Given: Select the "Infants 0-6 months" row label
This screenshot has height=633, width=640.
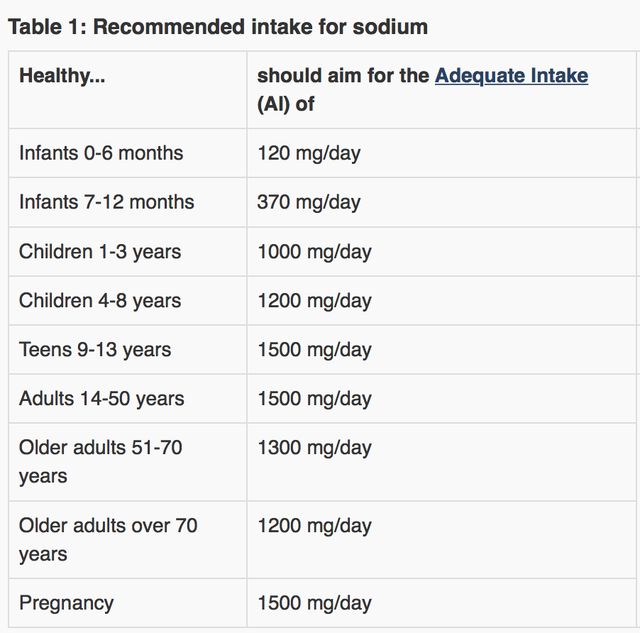Looking at the screenshot, I should tap(101, 153).
